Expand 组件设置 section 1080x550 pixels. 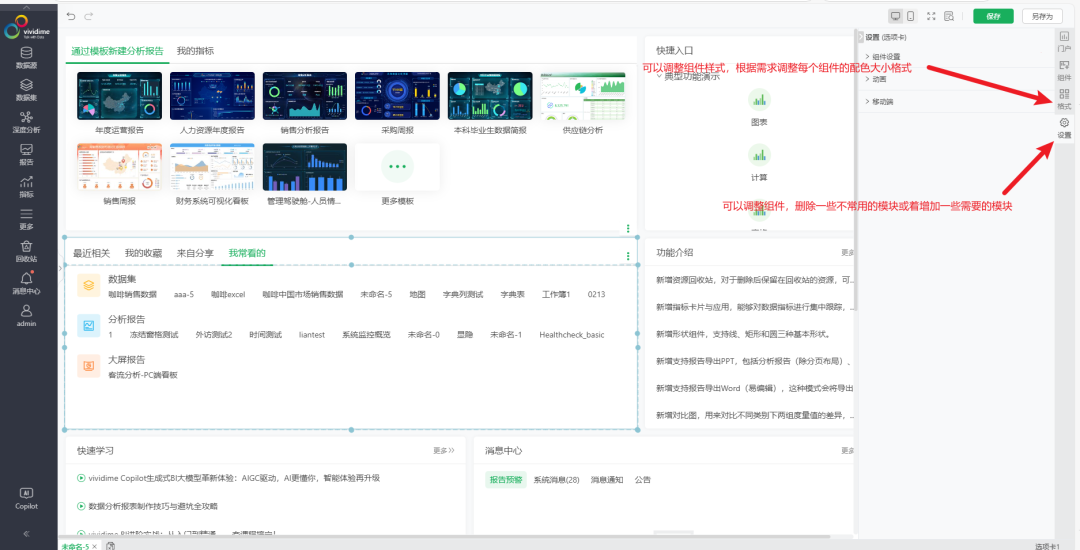point(882,56)
